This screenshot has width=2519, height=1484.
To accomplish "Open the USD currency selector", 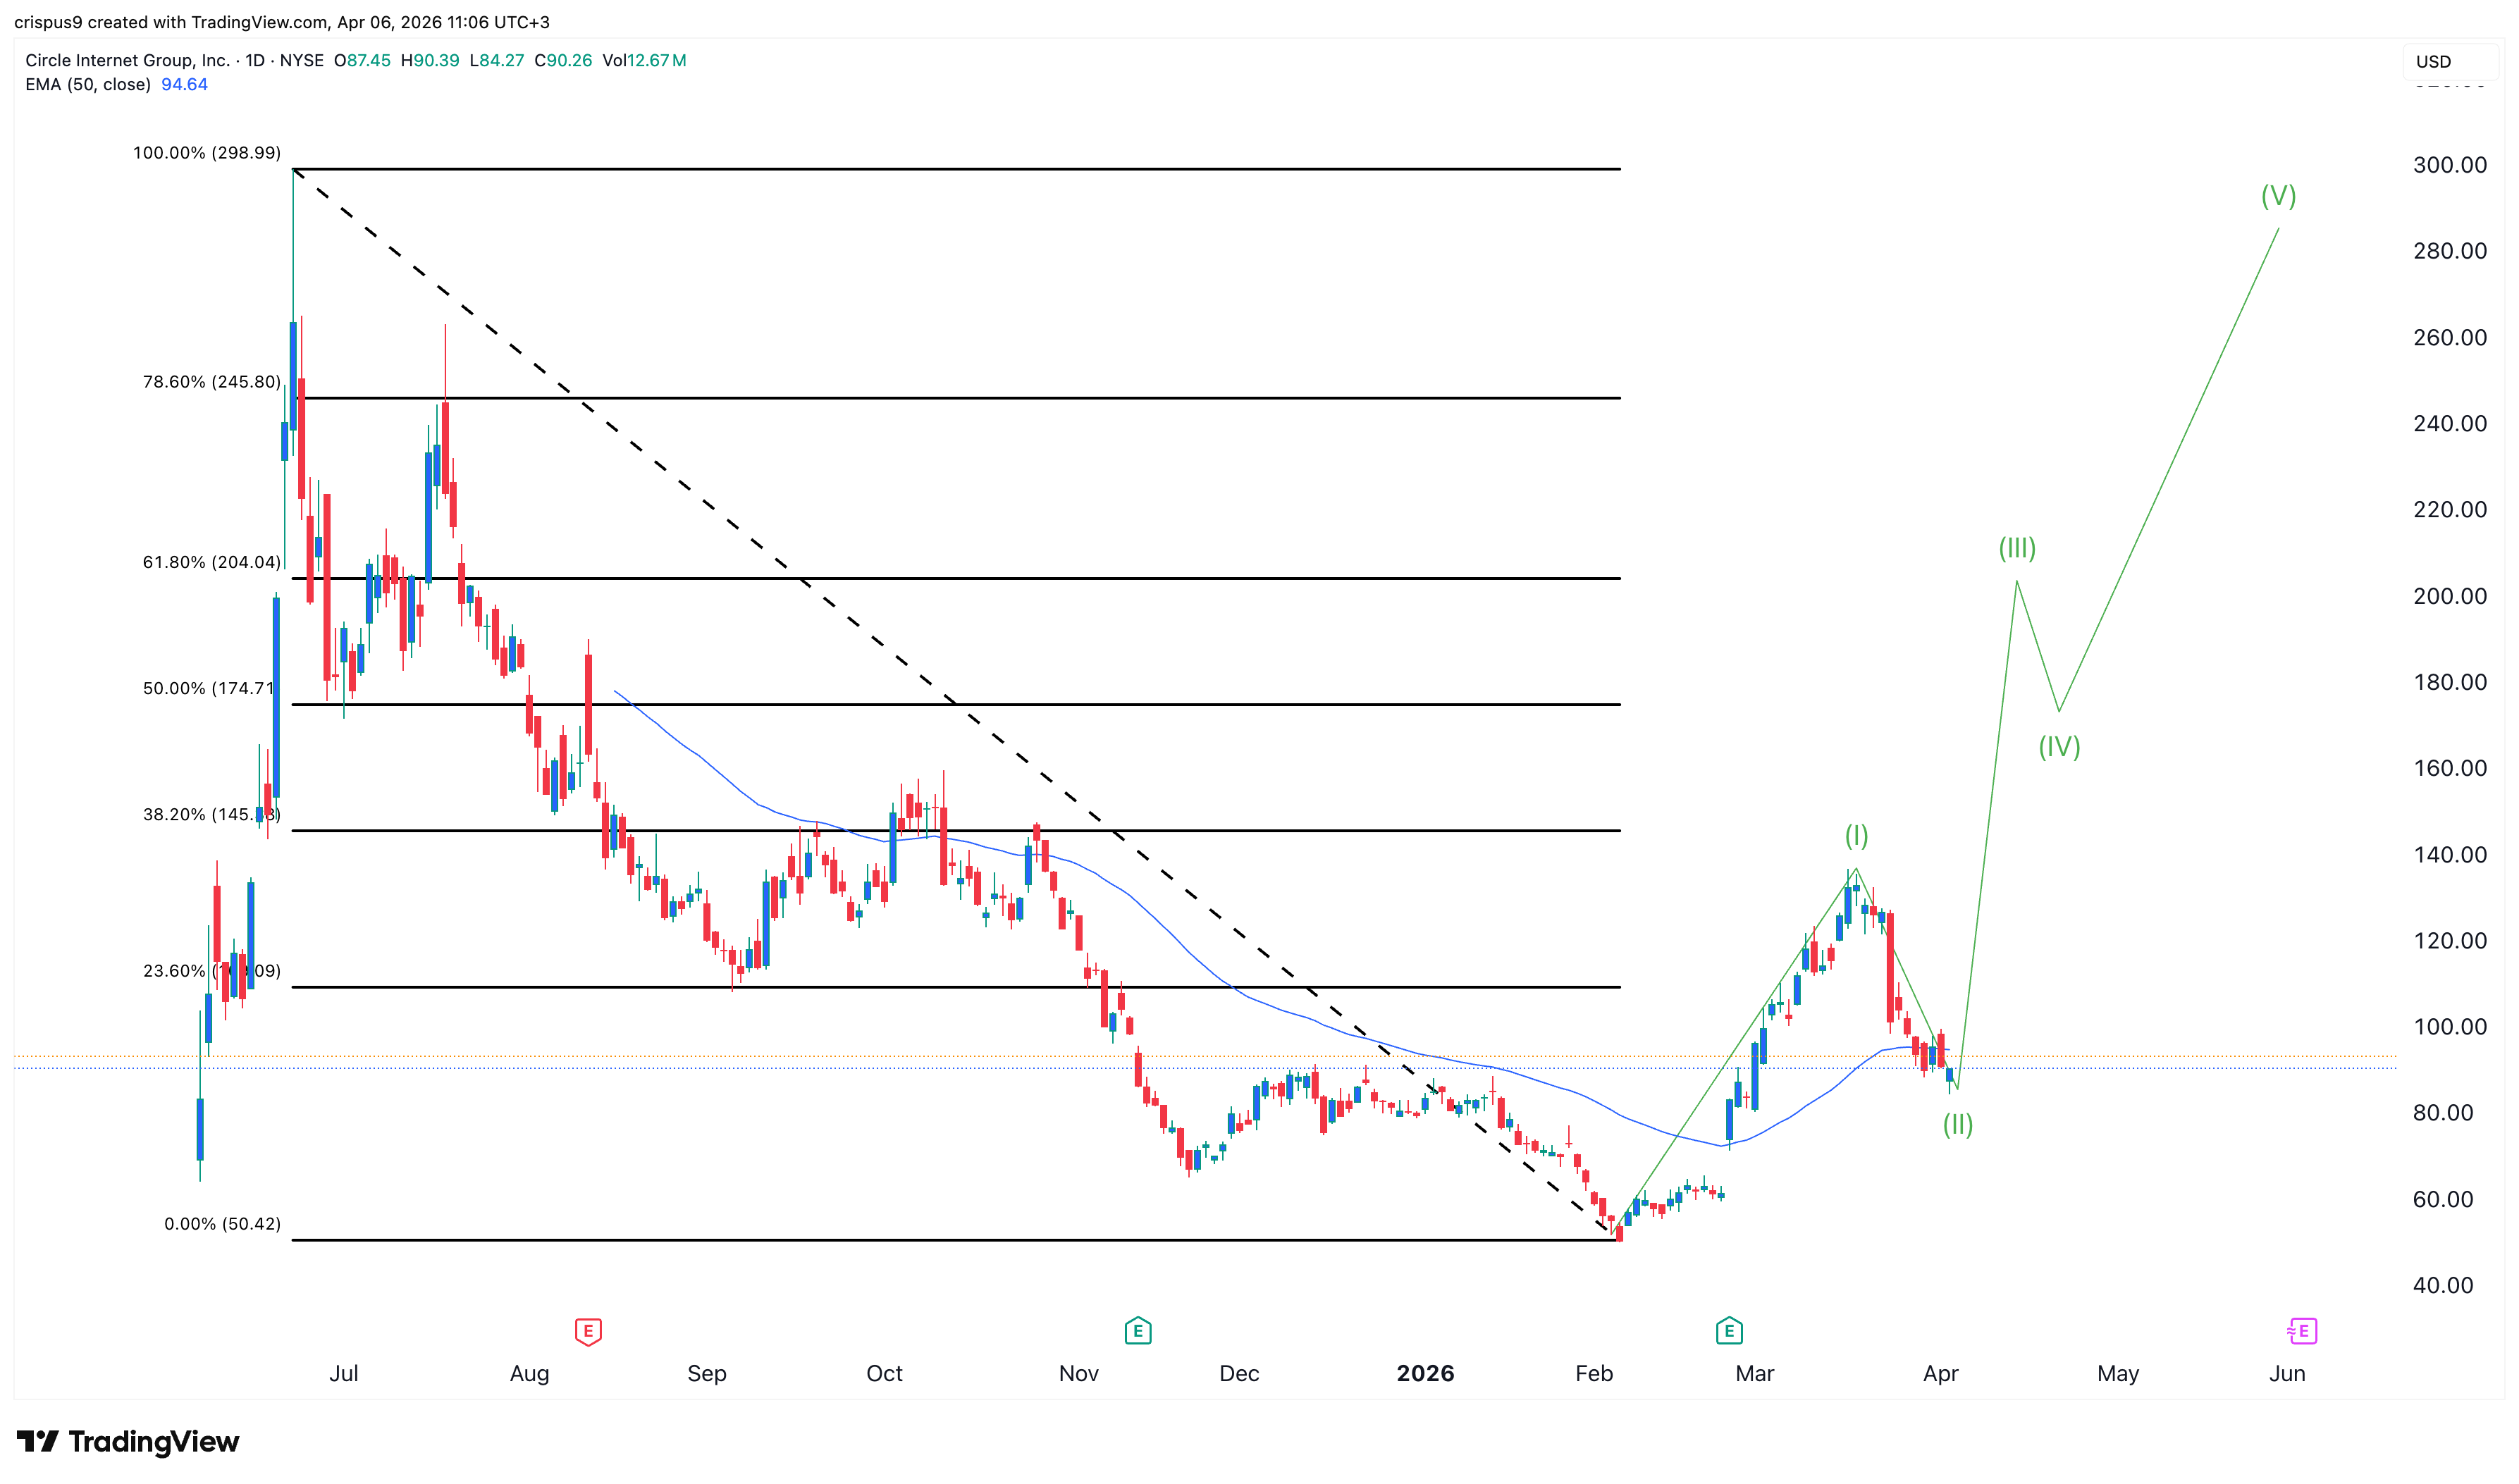I will point(2434,62).
